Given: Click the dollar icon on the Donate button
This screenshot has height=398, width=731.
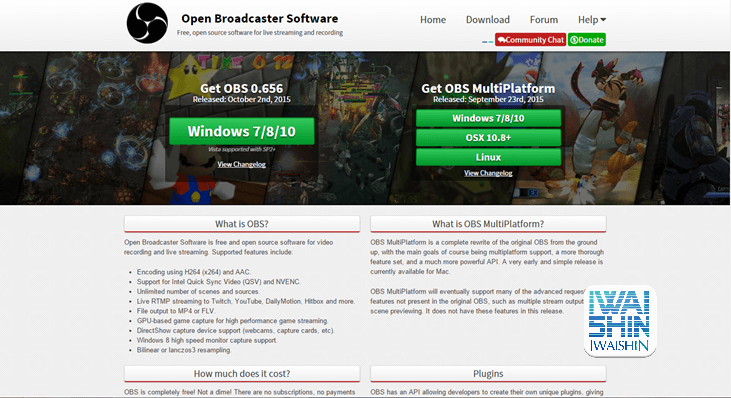Looking at the screenshot, I should [x=574, y=40].
